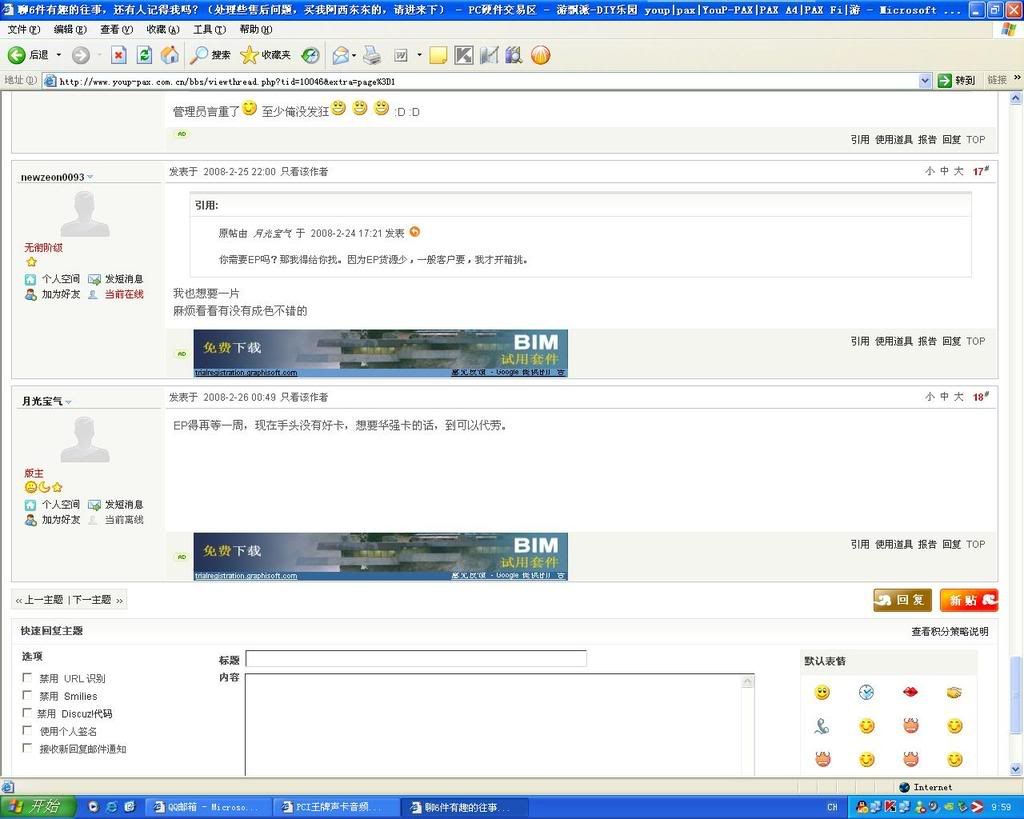The width and height of the screenshot is (1024, 819).
Task: Click the browser Back arrow button
Action: (x=17, y=55)
